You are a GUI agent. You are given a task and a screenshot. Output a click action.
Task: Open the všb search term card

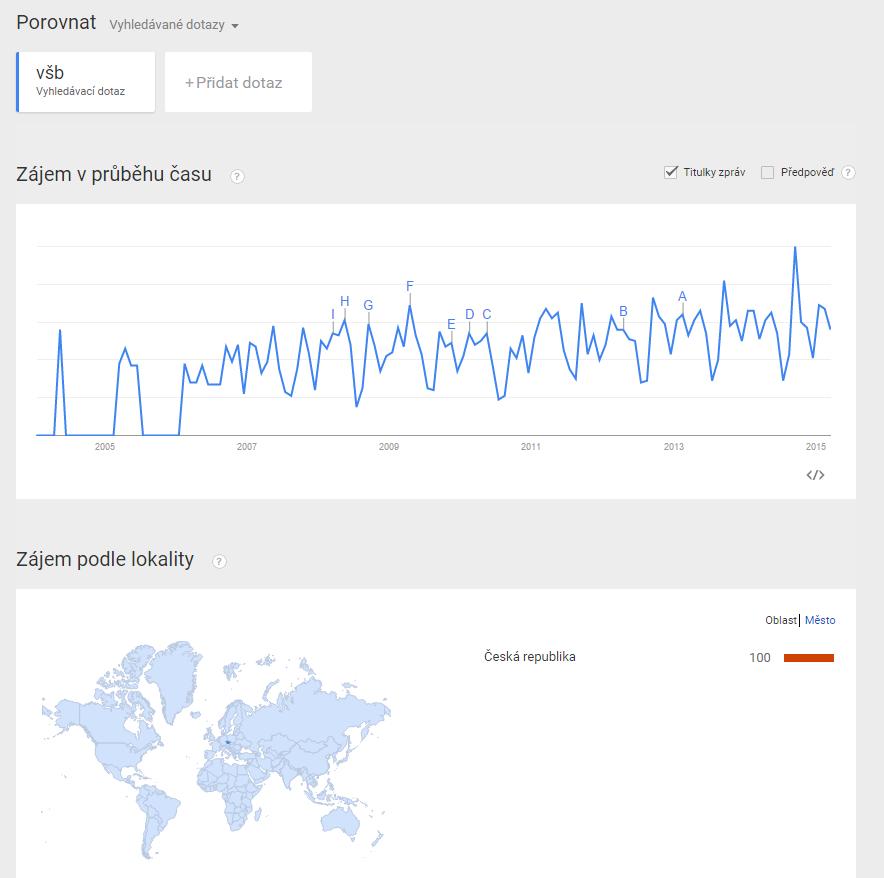pos(85,81)
